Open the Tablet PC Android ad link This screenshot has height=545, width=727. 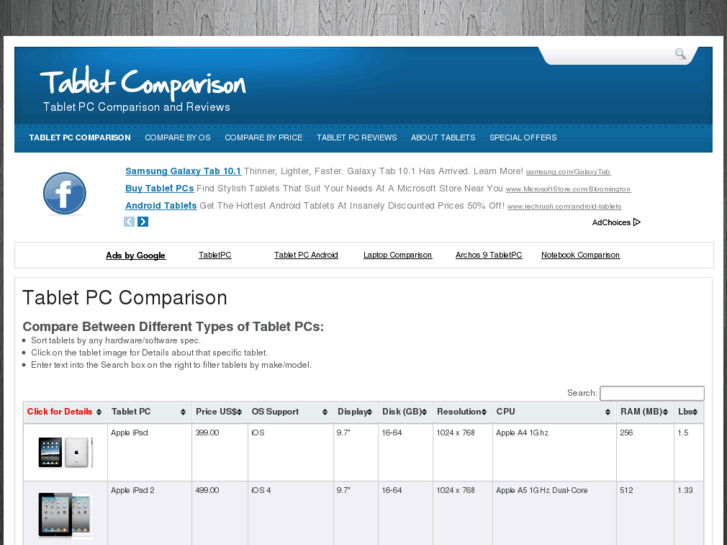click(306, 255)
